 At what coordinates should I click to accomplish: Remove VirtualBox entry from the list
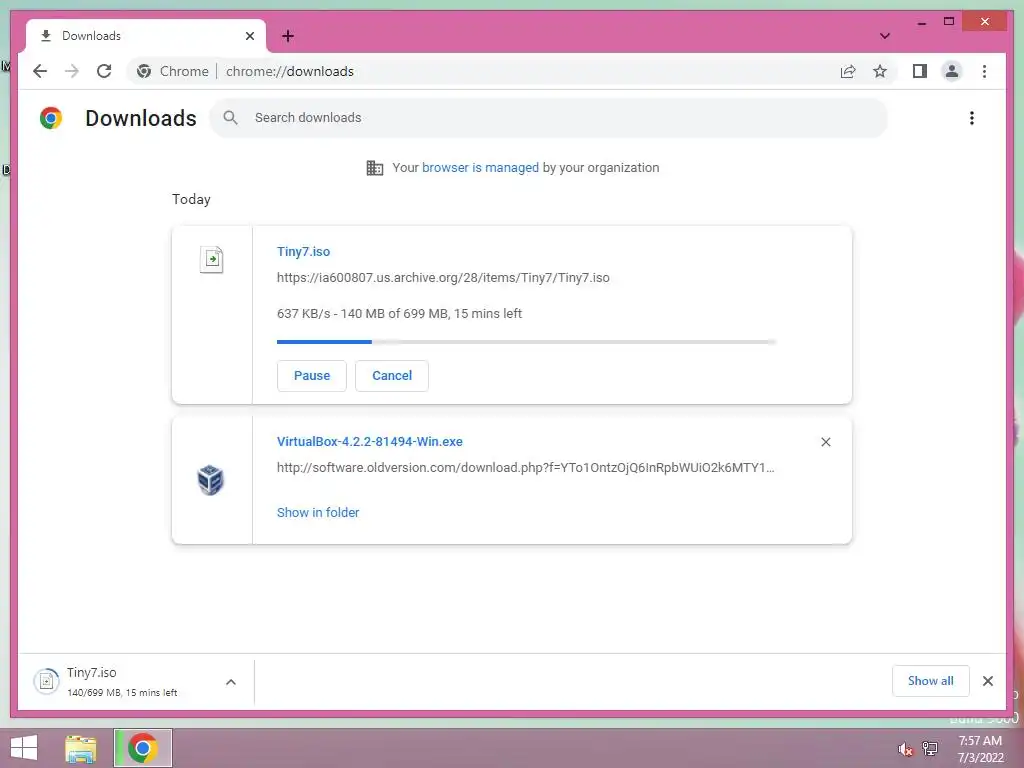click(x=825, y=442)
